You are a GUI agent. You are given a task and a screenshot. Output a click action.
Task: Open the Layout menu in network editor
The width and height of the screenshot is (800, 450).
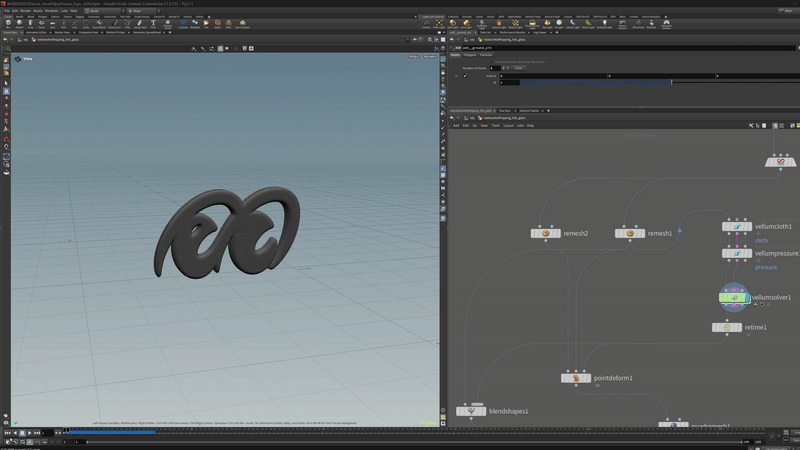(x=509, y=125)
